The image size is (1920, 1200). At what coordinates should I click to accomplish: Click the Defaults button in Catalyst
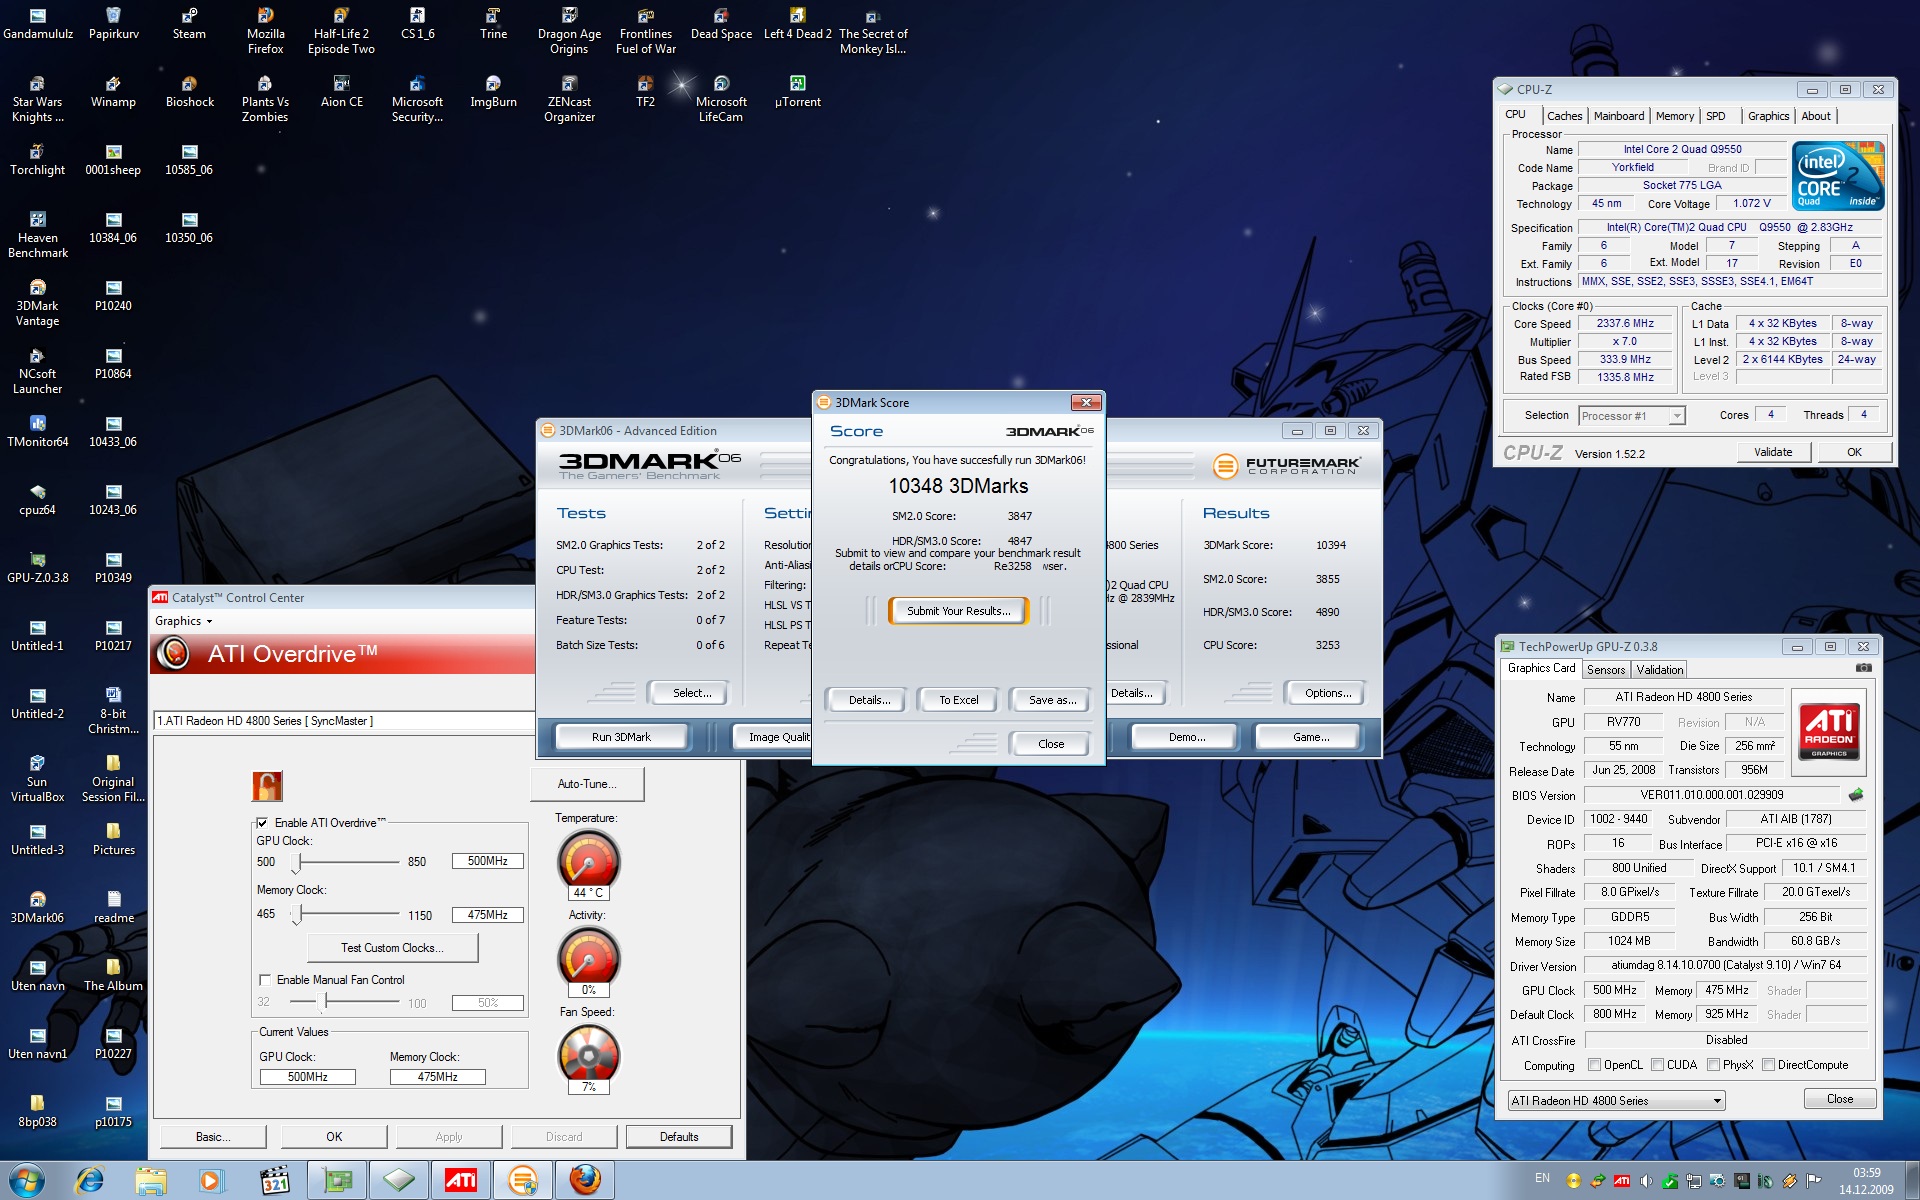pyautogui.click(x=679, y=1137)
